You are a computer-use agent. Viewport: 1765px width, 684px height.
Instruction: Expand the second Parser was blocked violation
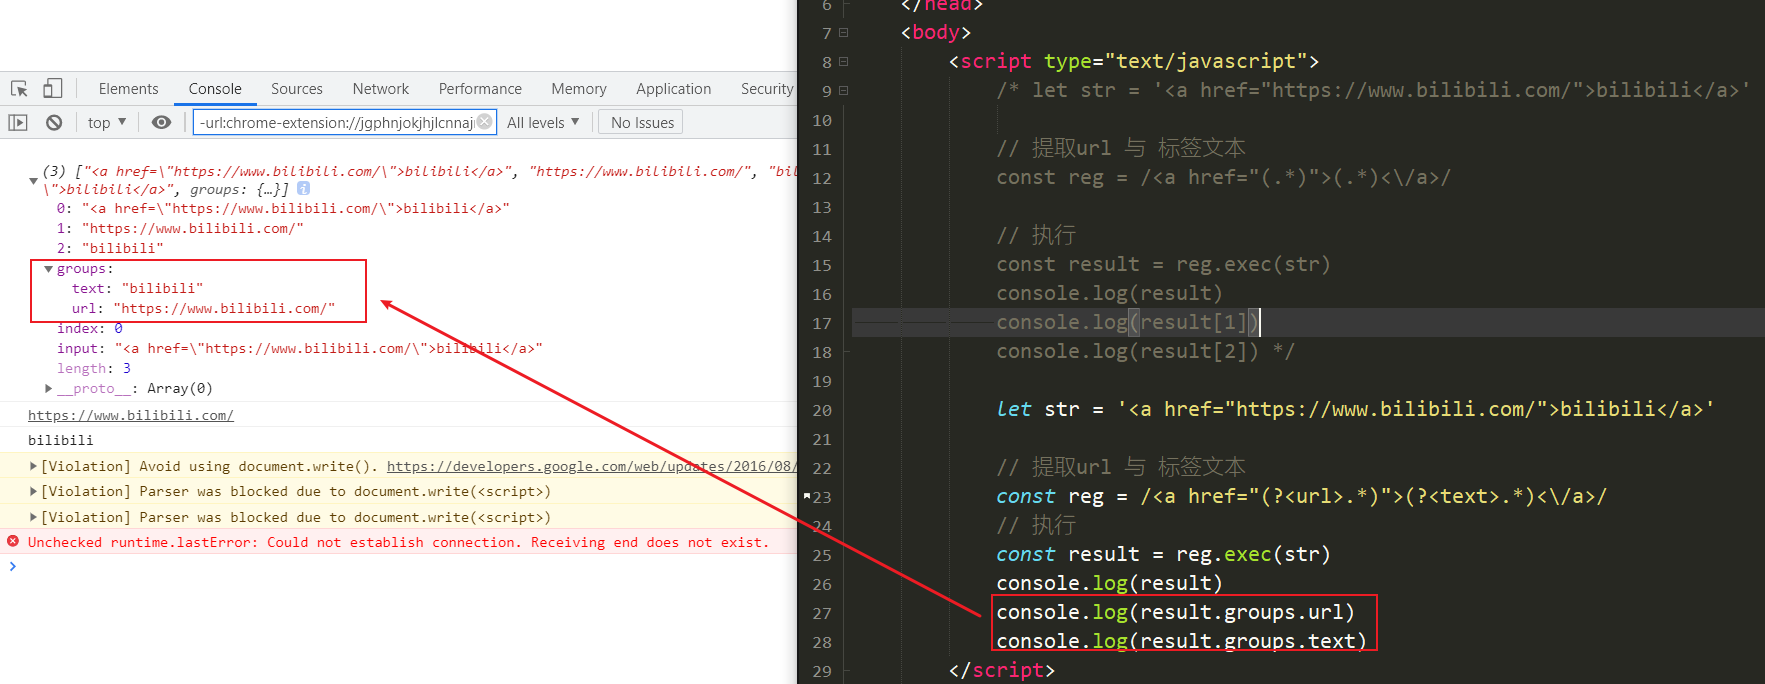point(33,517)
